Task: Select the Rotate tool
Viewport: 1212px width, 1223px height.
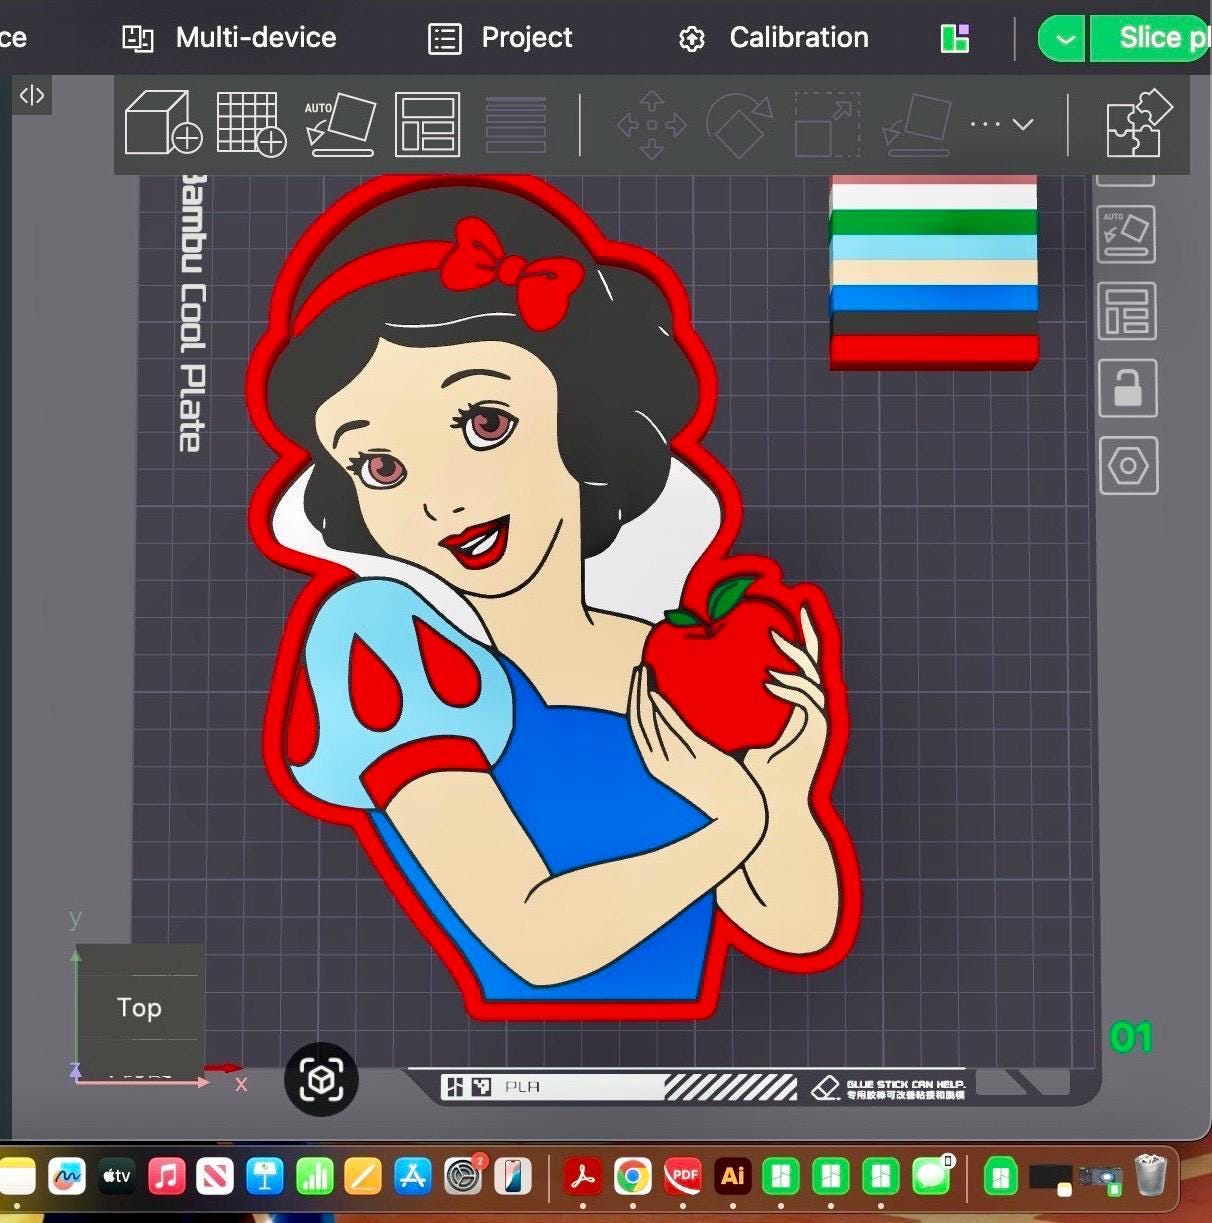Action: pos(739,124)
